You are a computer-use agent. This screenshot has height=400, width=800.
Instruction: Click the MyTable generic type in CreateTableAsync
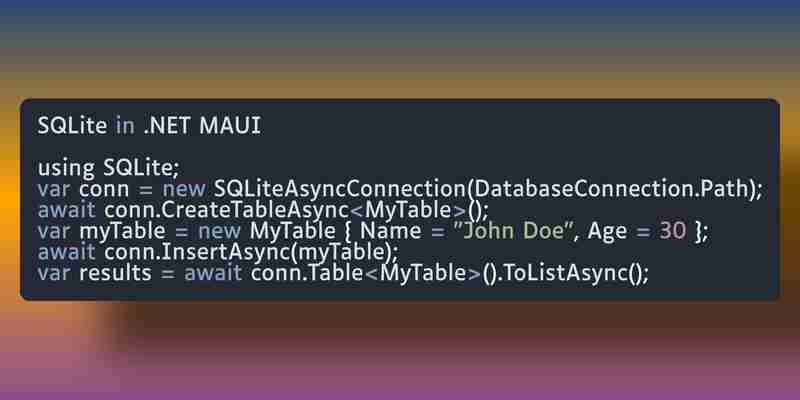pos(409,211)
